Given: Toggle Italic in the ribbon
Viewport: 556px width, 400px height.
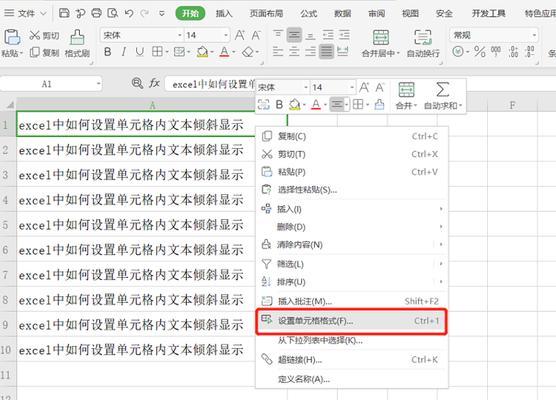Looking at the screenshot, I should tap(123, 52).
